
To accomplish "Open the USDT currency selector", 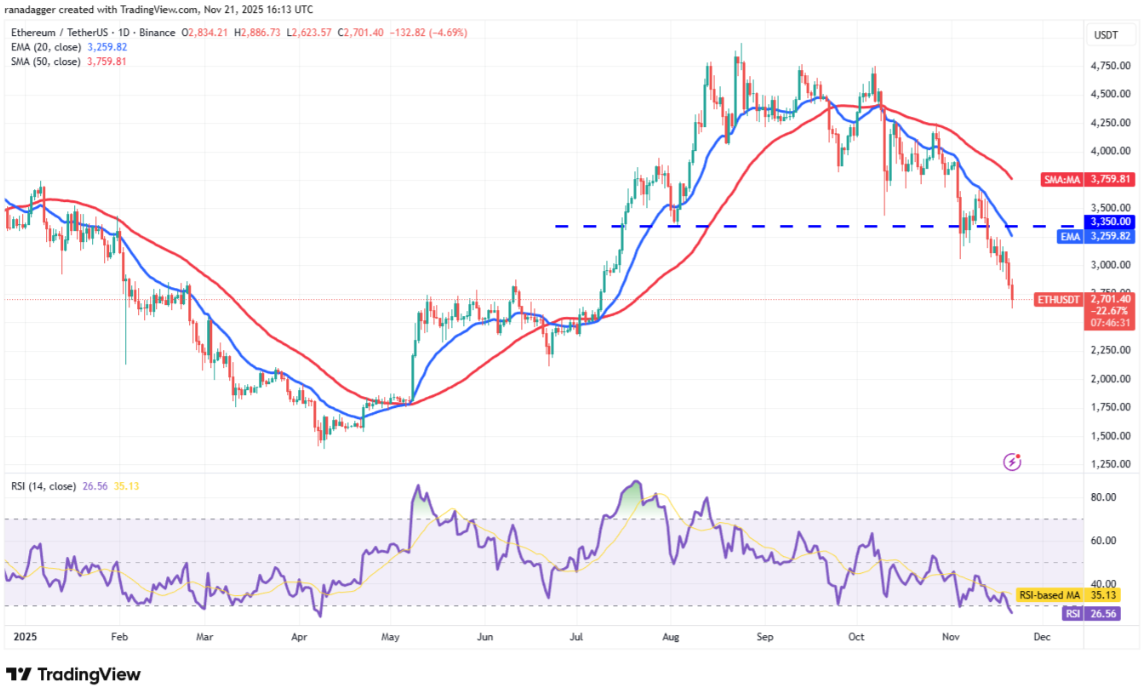I will click(x=1108, y=34).
